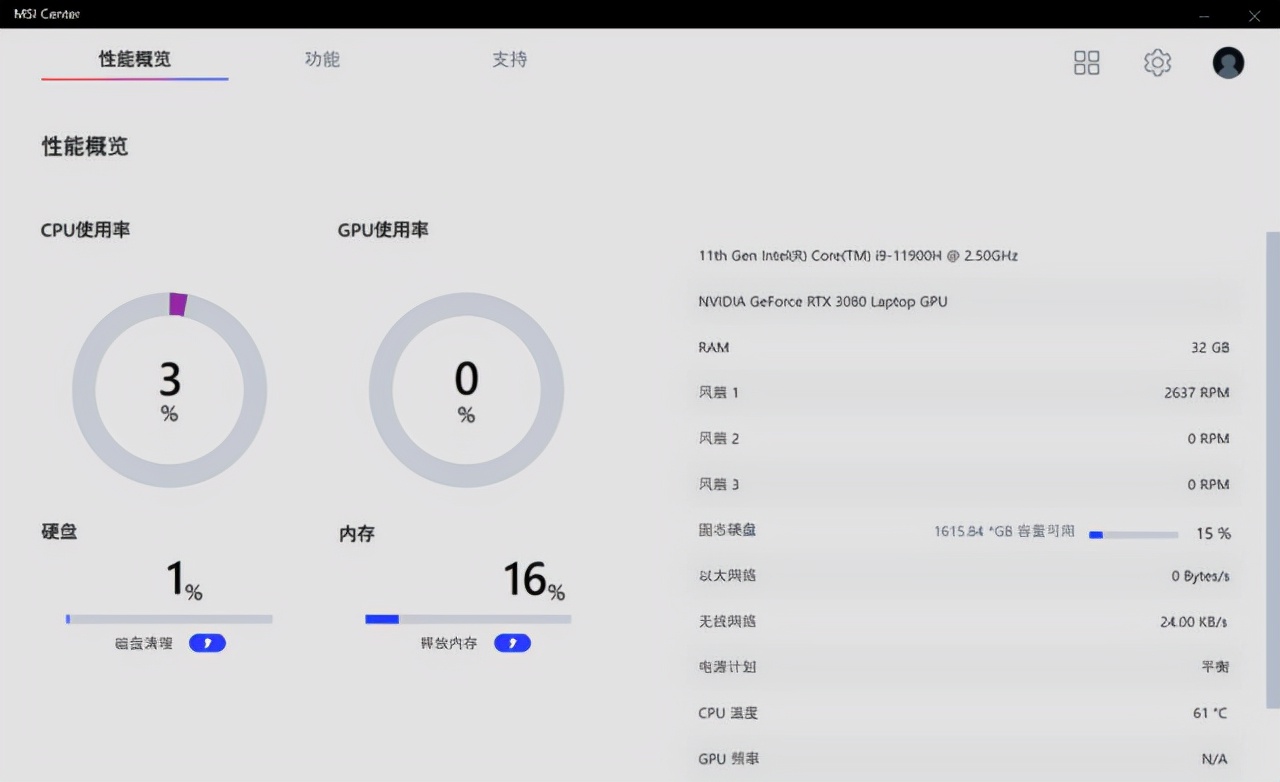Click the 2637 RPM value

pyautogui.click(x=1197, y=393)
